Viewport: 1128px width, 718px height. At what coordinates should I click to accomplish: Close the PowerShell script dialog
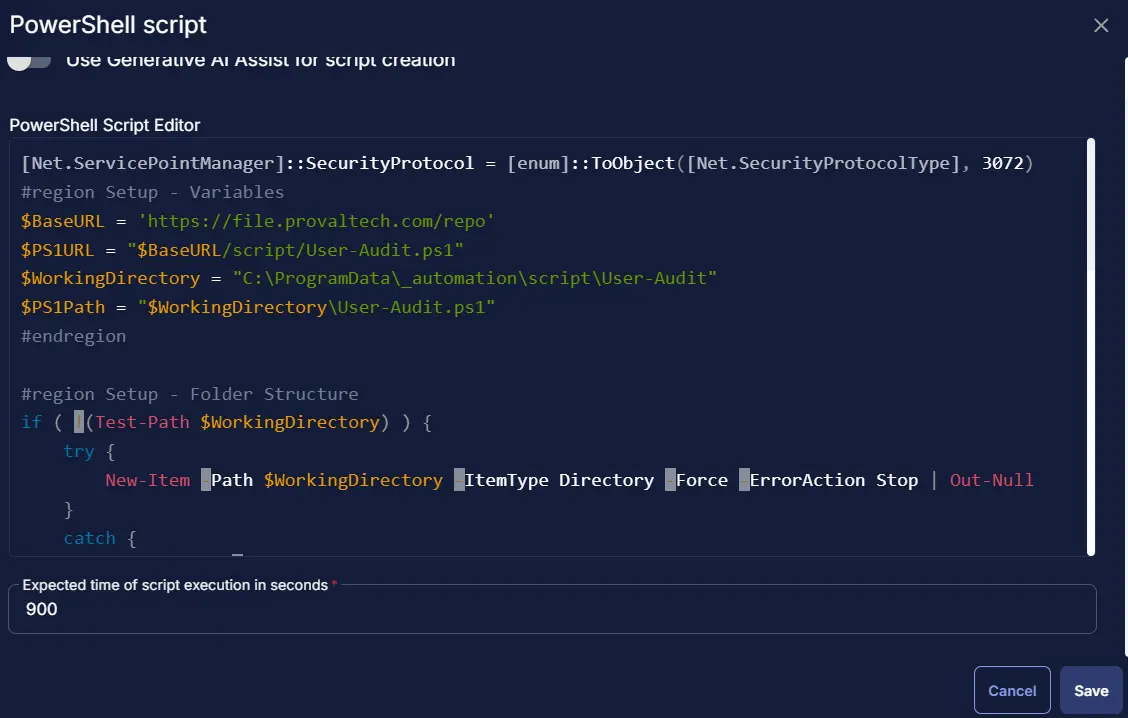[x=1101, y=26]
